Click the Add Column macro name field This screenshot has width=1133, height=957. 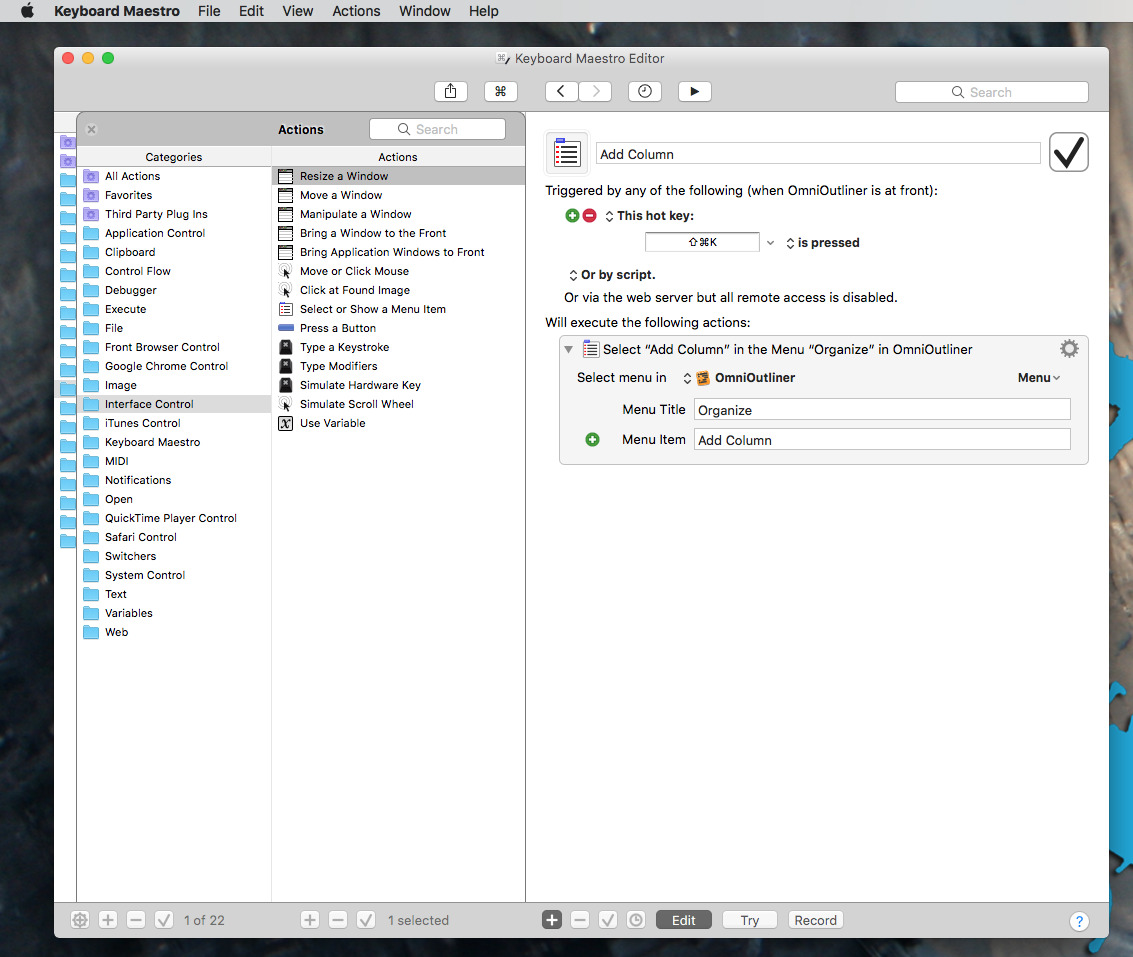tap(818, 154)
